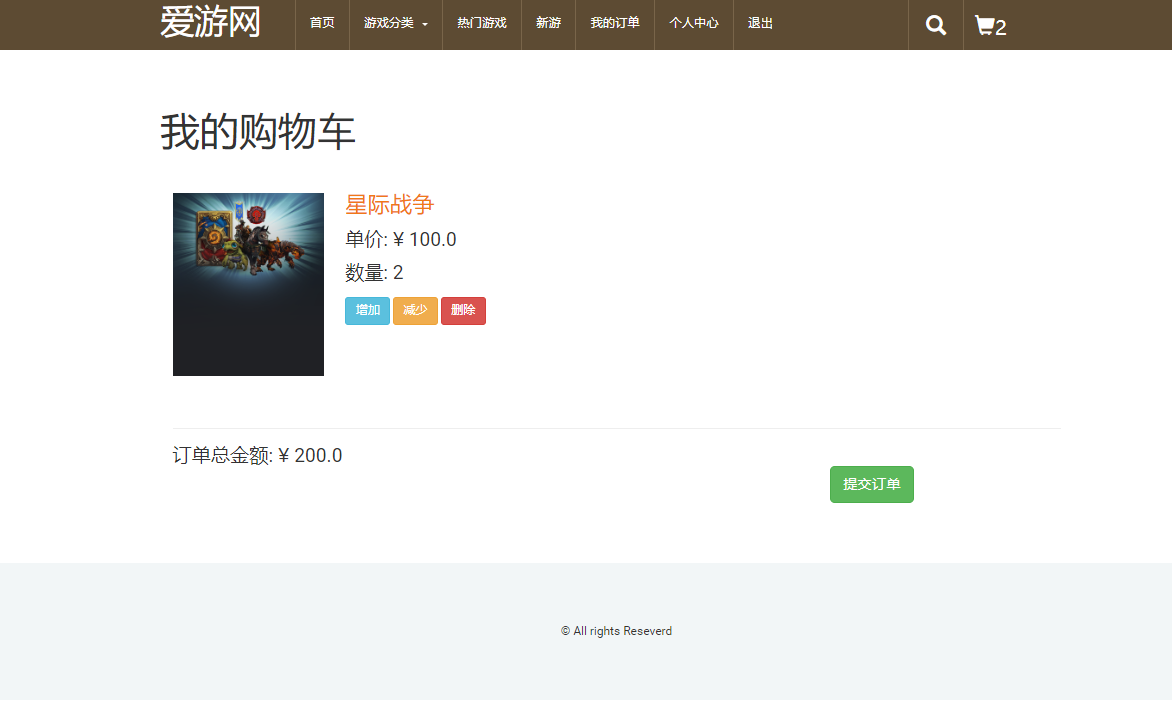View 我的订单 from the navbar
Screen dimensions: 1172x723
(x=615, y=23)
